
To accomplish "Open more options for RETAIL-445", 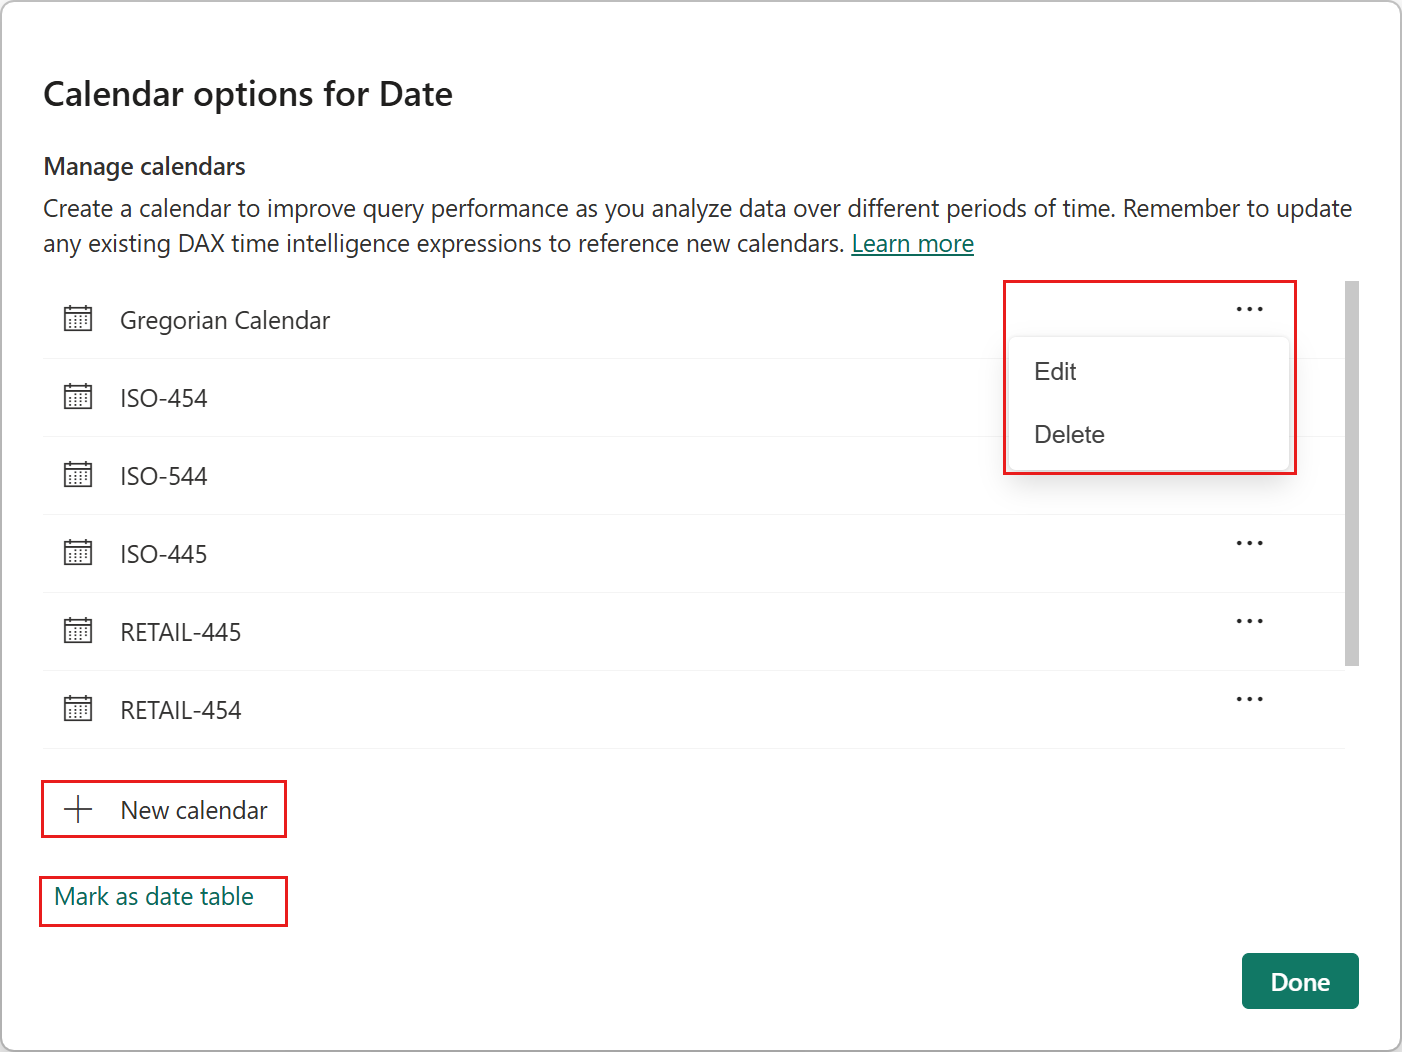I will click(x=1249, y=621).
